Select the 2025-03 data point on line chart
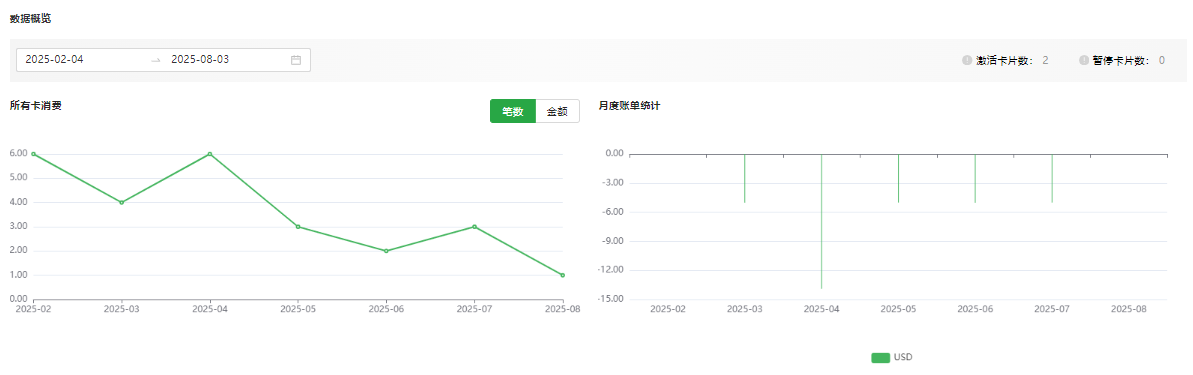 pos(122,202)
